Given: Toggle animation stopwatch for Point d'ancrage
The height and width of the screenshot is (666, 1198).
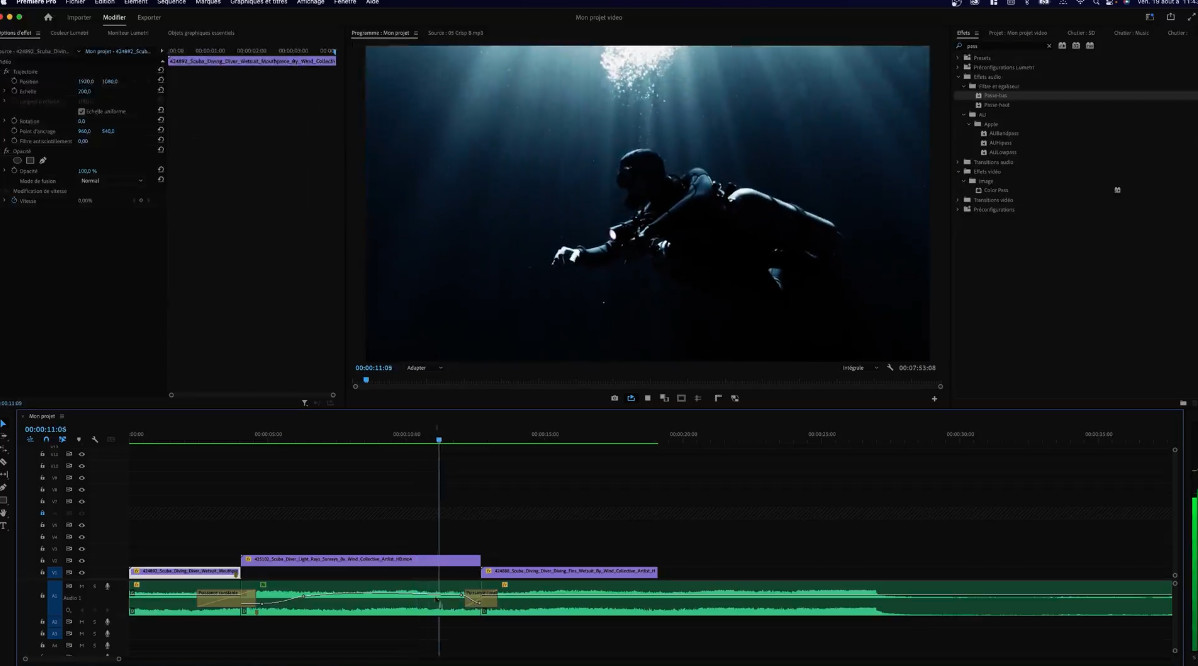Looking at the screenshot, I should (x=14, y=131).
